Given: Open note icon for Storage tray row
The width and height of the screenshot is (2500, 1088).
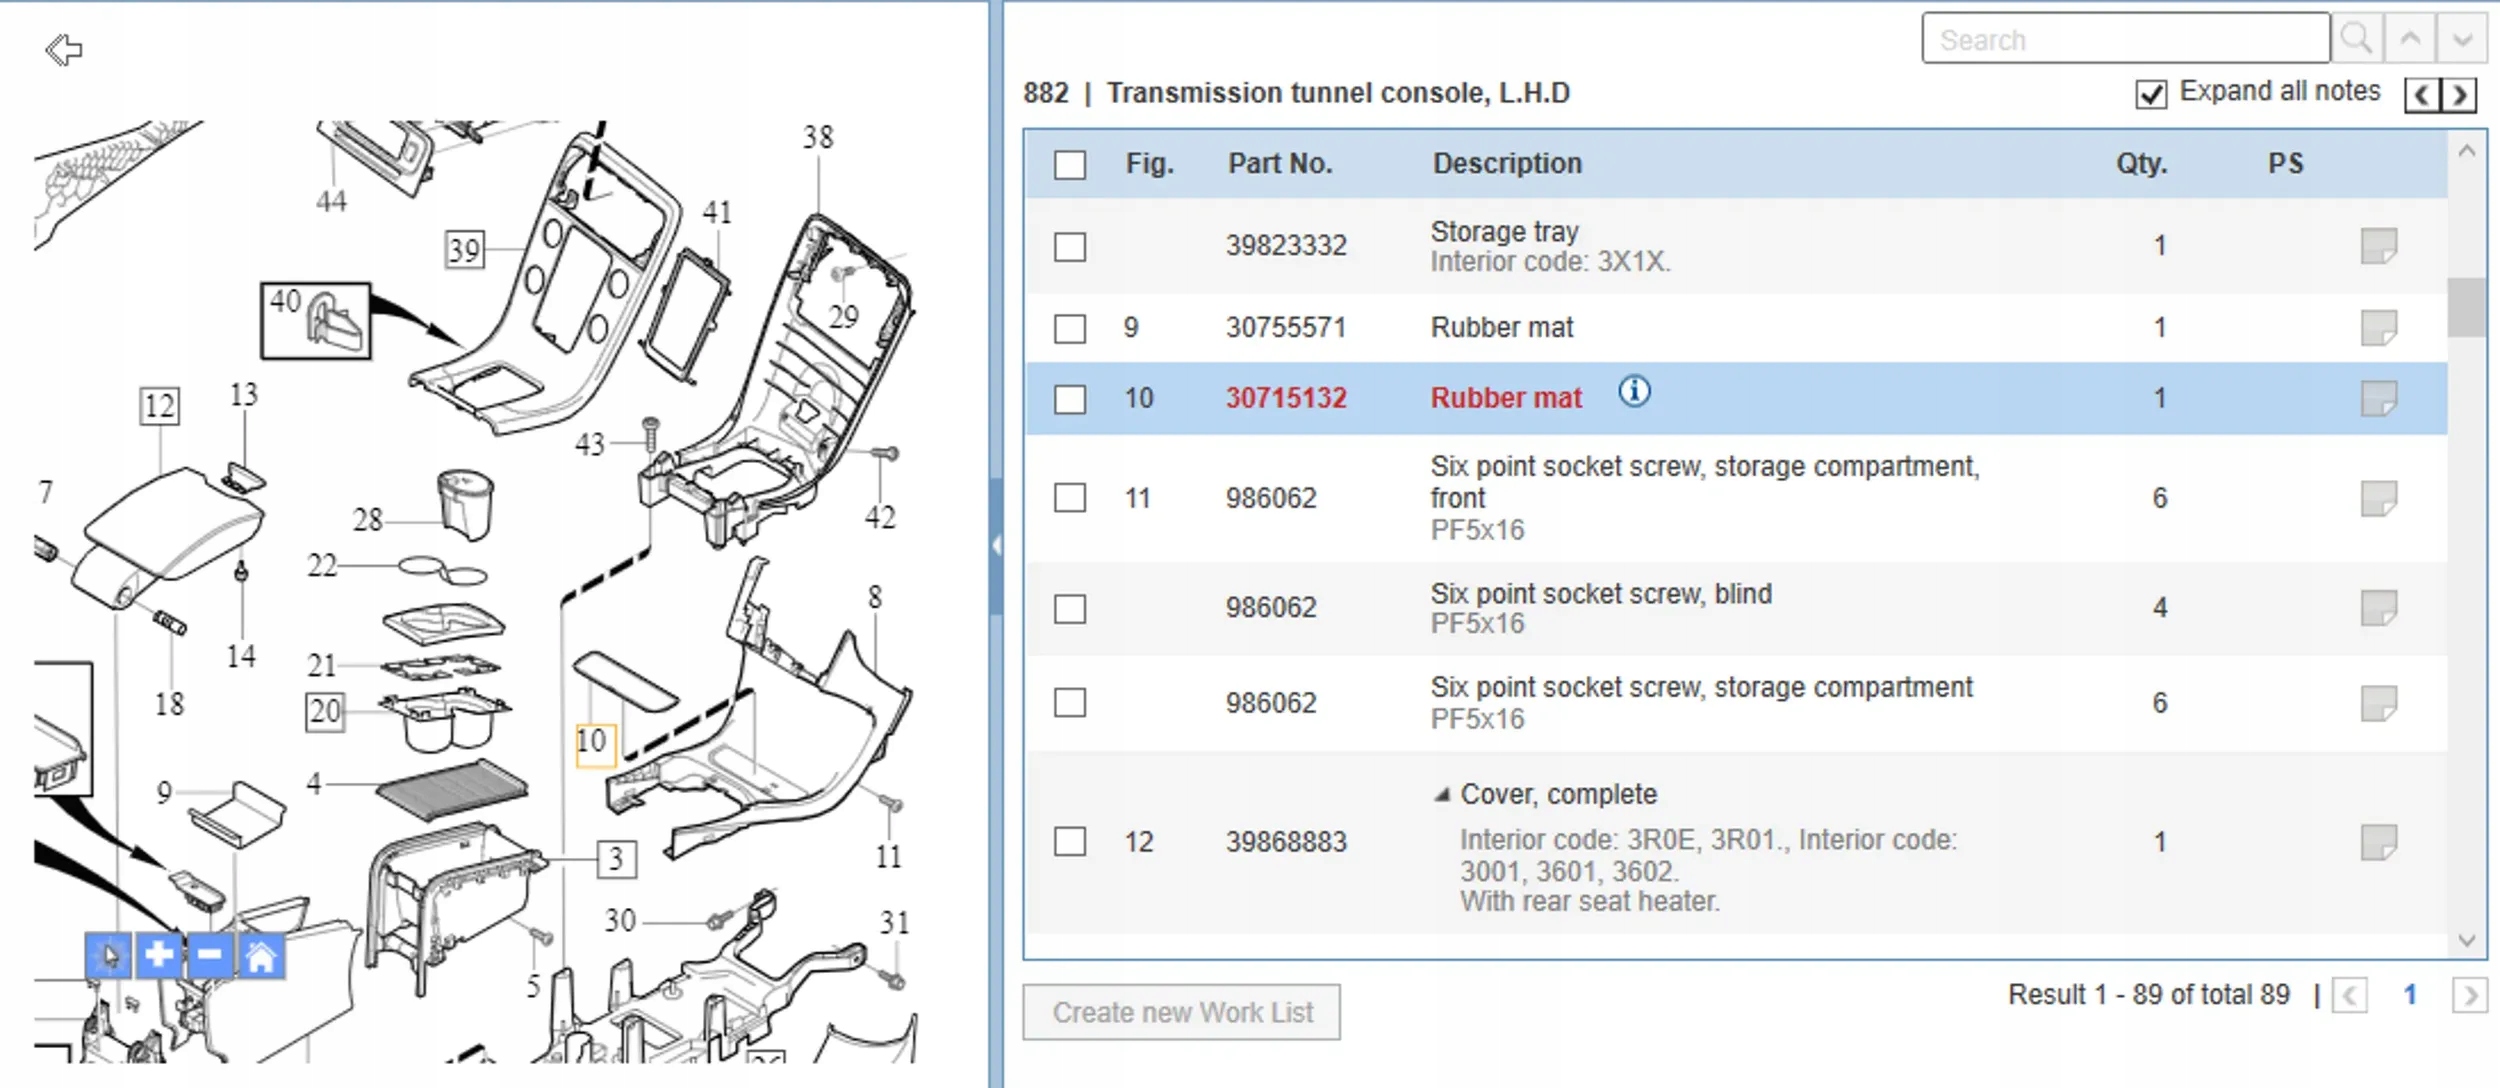Looking at the screenshot, I should click(2378, 246).
